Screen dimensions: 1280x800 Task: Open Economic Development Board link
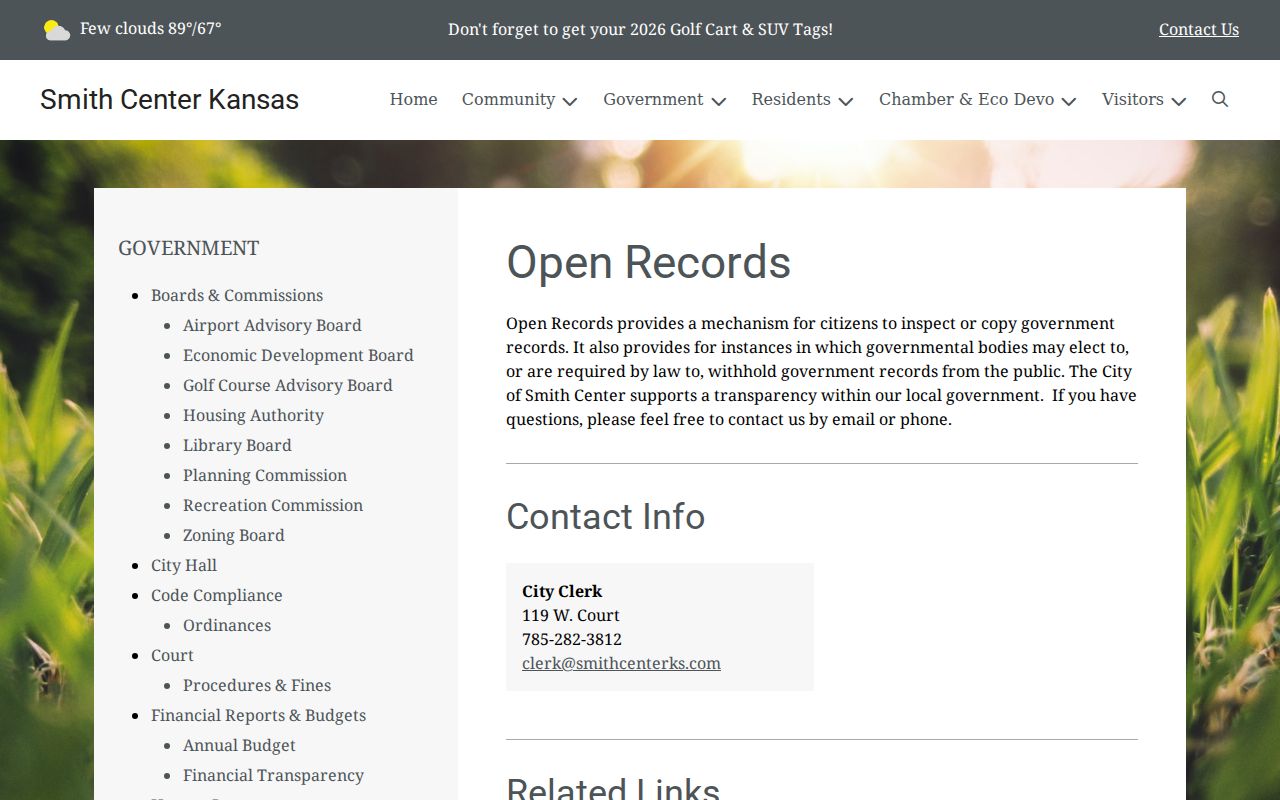pyautogui.click(x=298, y=355)
